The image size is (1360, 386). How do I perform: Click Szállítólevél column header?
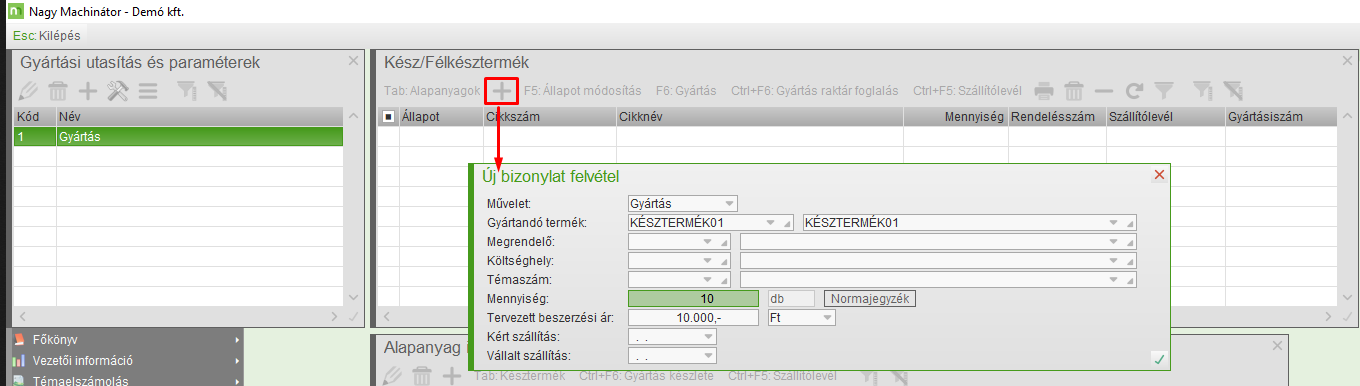tap(1166, 117)
